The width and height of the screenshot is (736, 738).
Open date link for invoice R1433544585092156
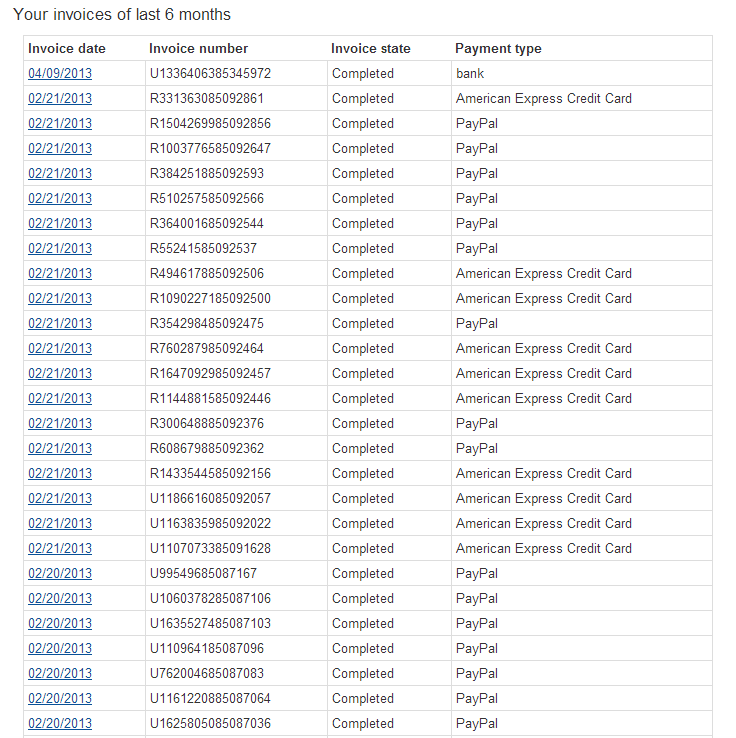point(60,473)
